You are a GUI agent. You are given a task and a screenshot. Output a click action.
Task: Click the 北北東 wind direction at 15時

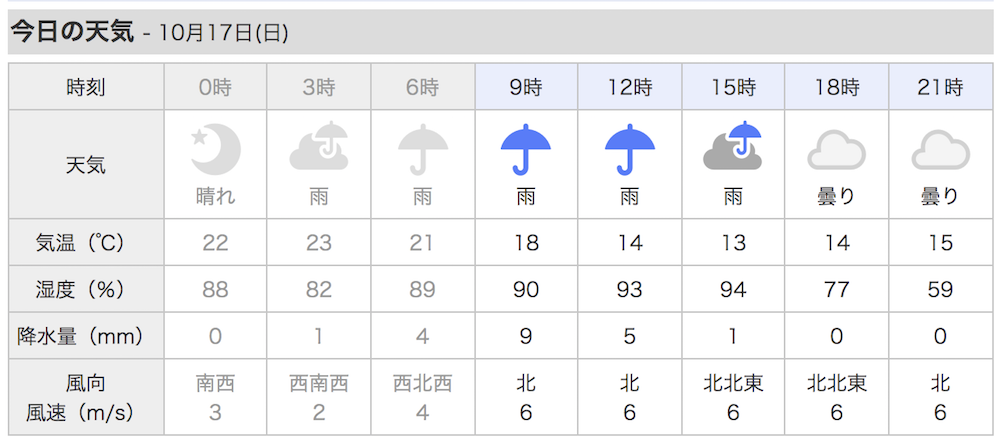(x=733, y=383)
